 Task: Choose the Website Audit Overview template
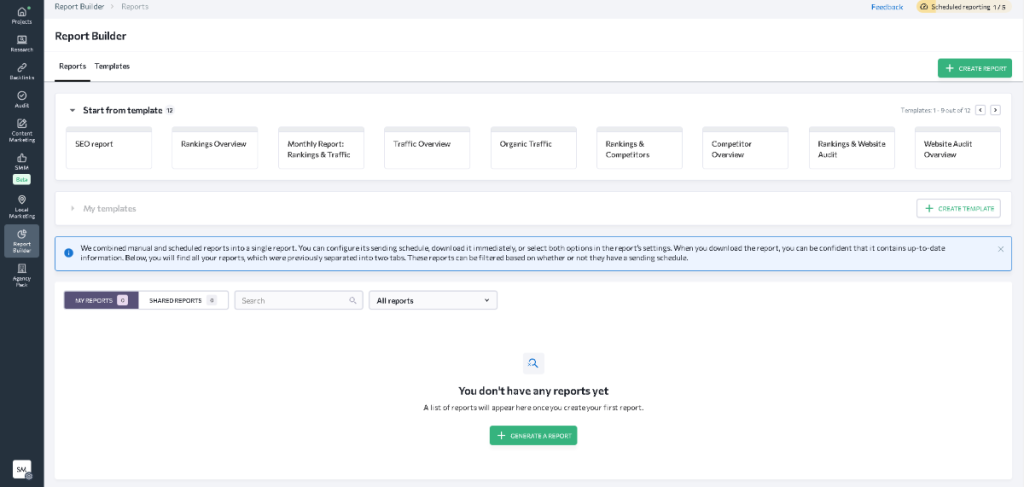coord(957,148)
